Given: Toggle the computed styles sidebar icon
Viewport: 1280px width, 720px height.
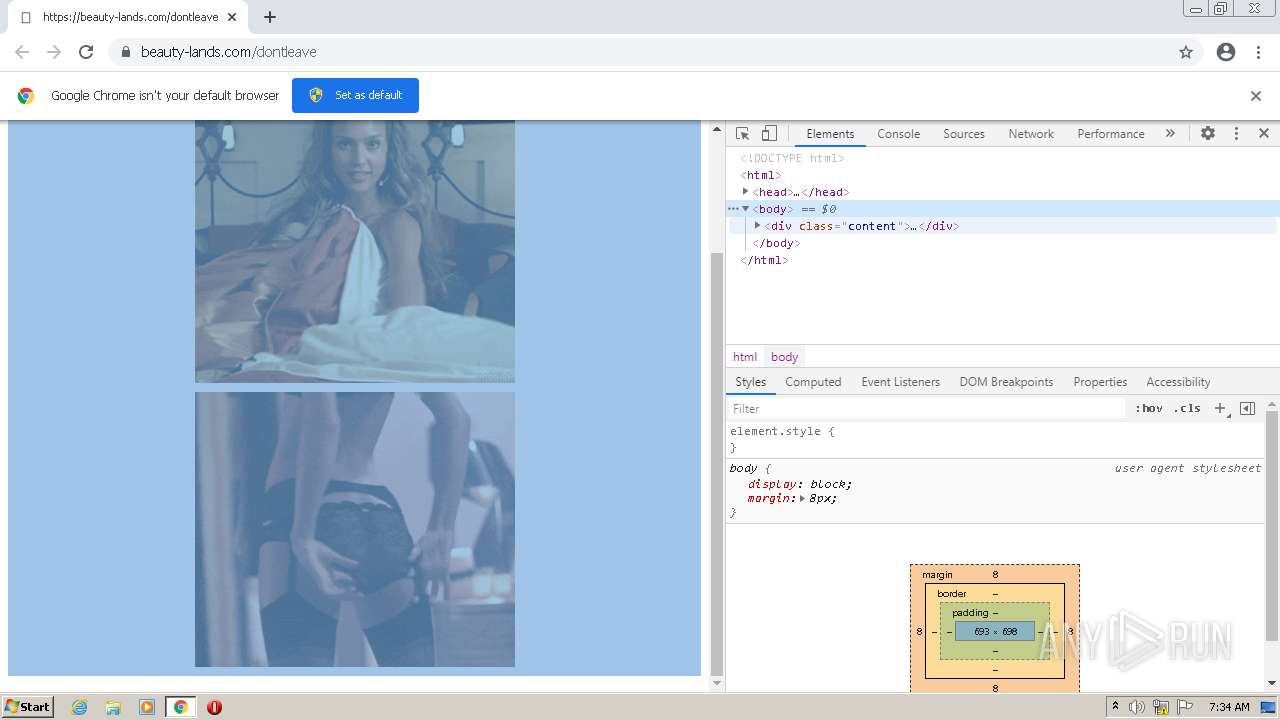Looking at the screenshot, I should [x=1247, y=408].
